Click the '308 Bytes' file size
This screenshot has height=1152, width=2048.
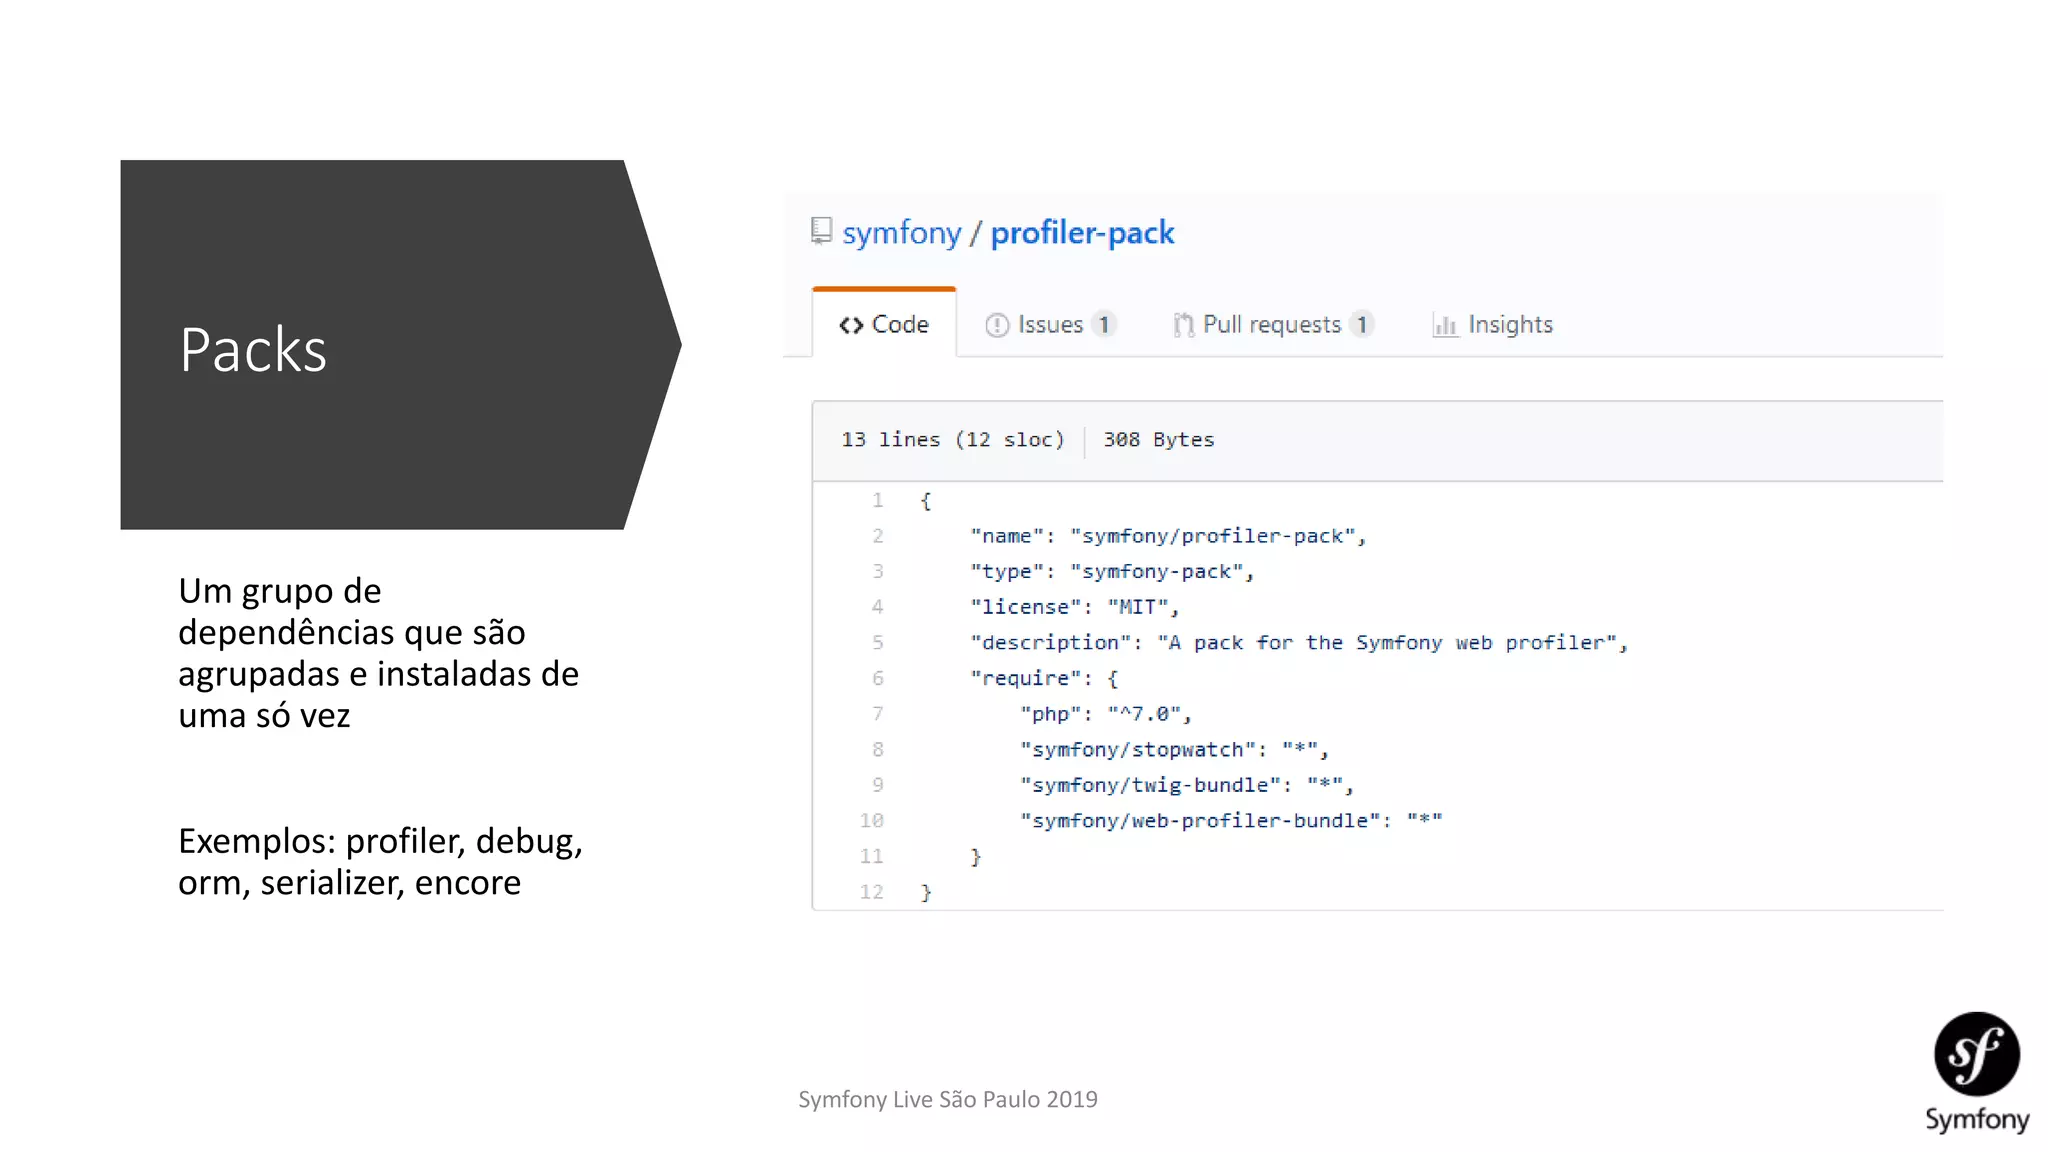[1159, 440]
